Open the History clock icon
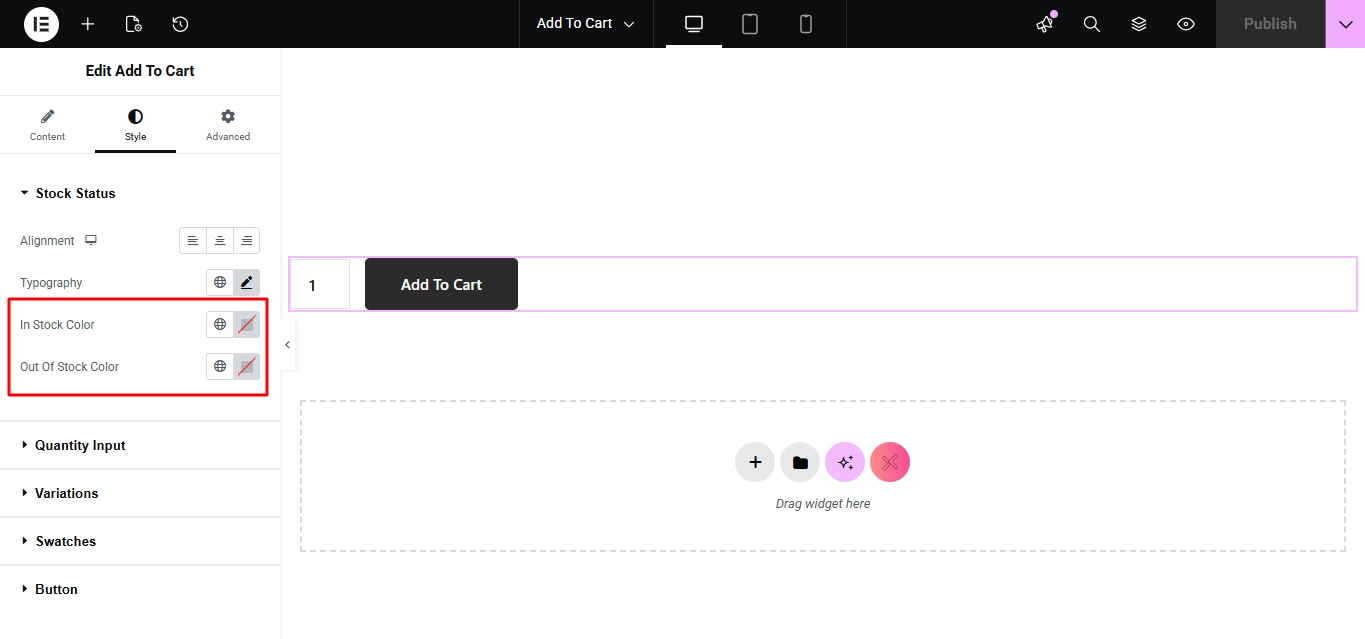The width and height of the screenshot is (1365, 639). [x=180, y=24]
